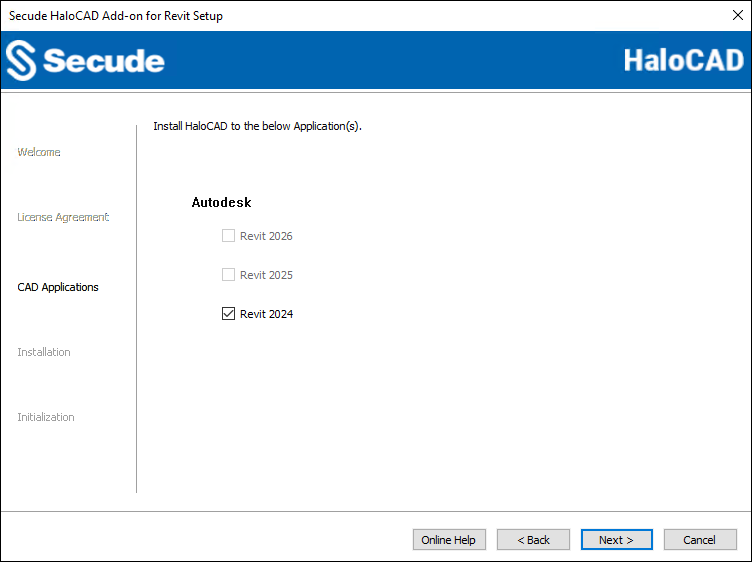752x562 pixels.
Task: Select the Welcome step in sidebar
Action: [39, 152]
